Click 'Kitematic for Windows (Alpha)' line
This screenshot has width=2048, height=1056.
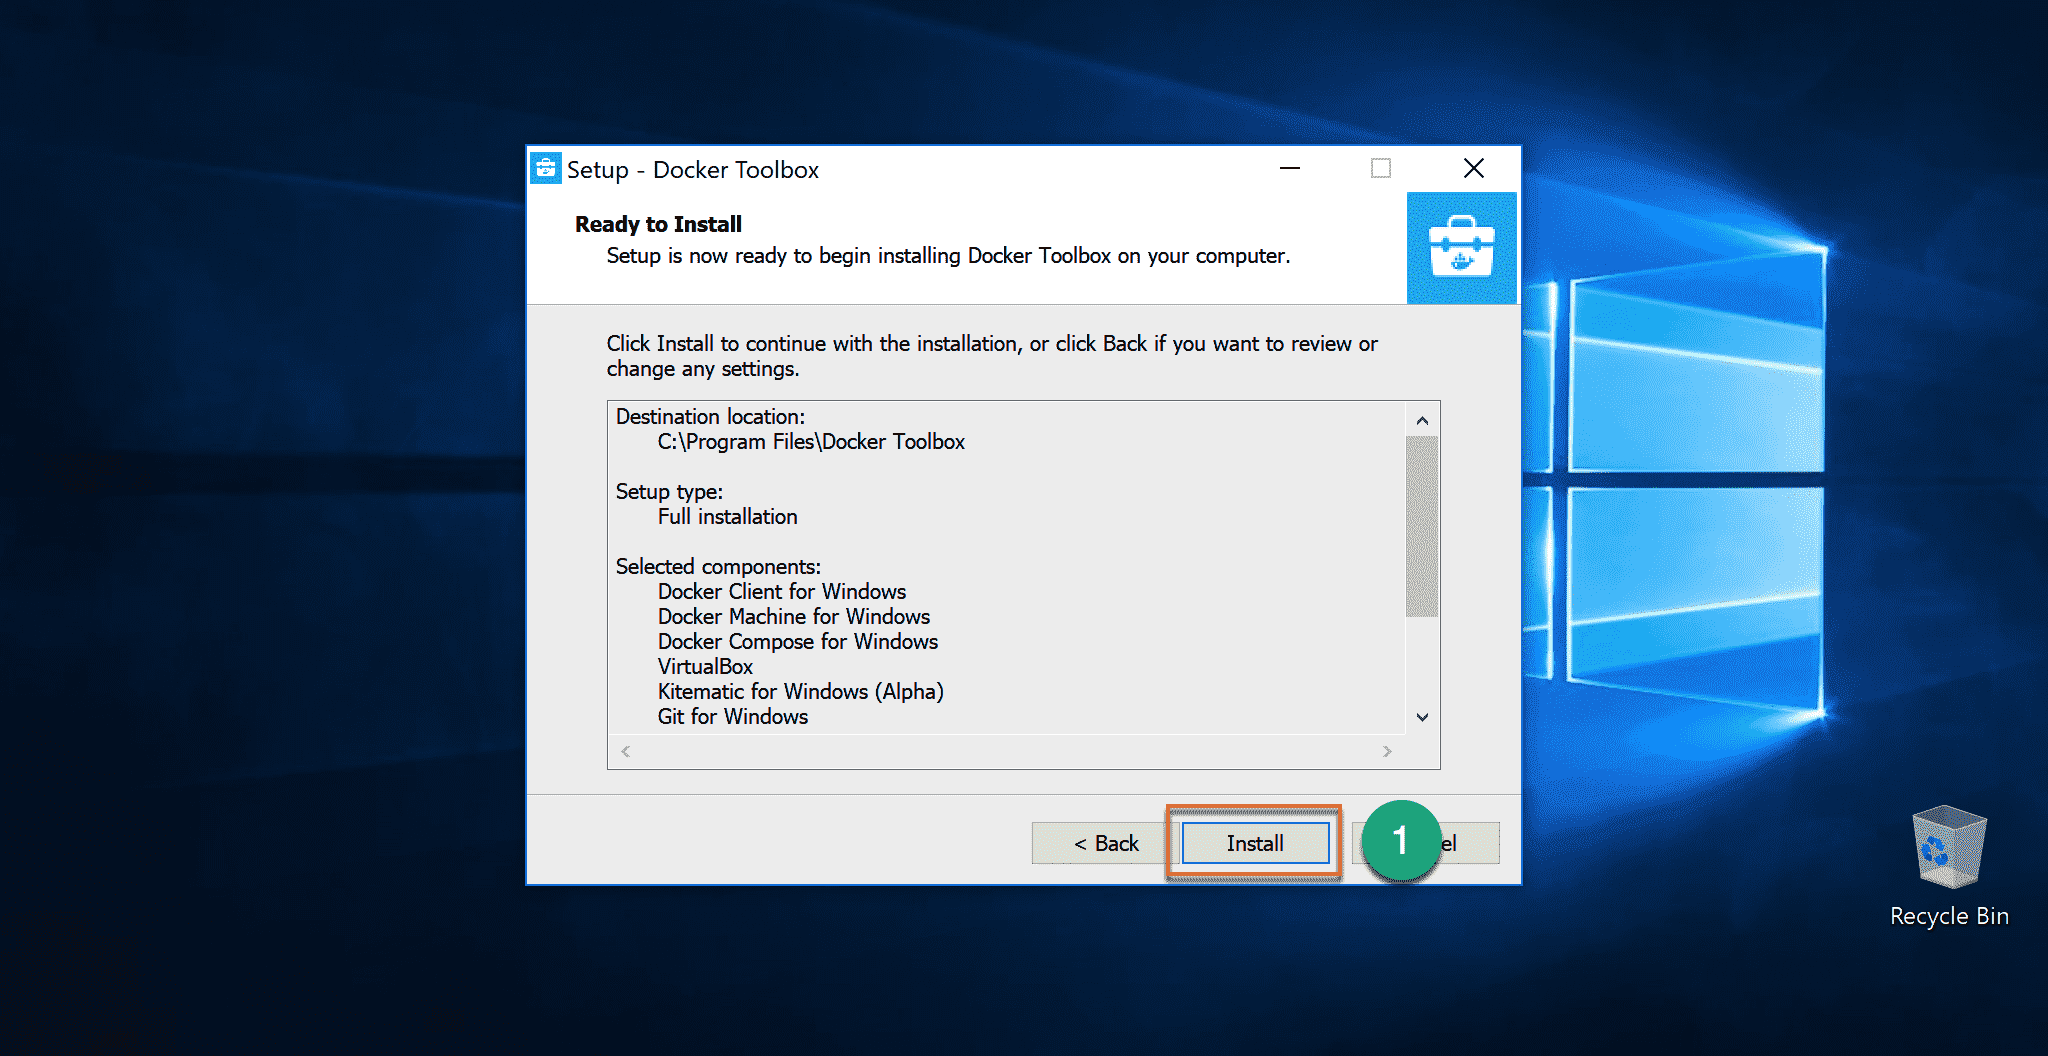click(x=801, y=692)
